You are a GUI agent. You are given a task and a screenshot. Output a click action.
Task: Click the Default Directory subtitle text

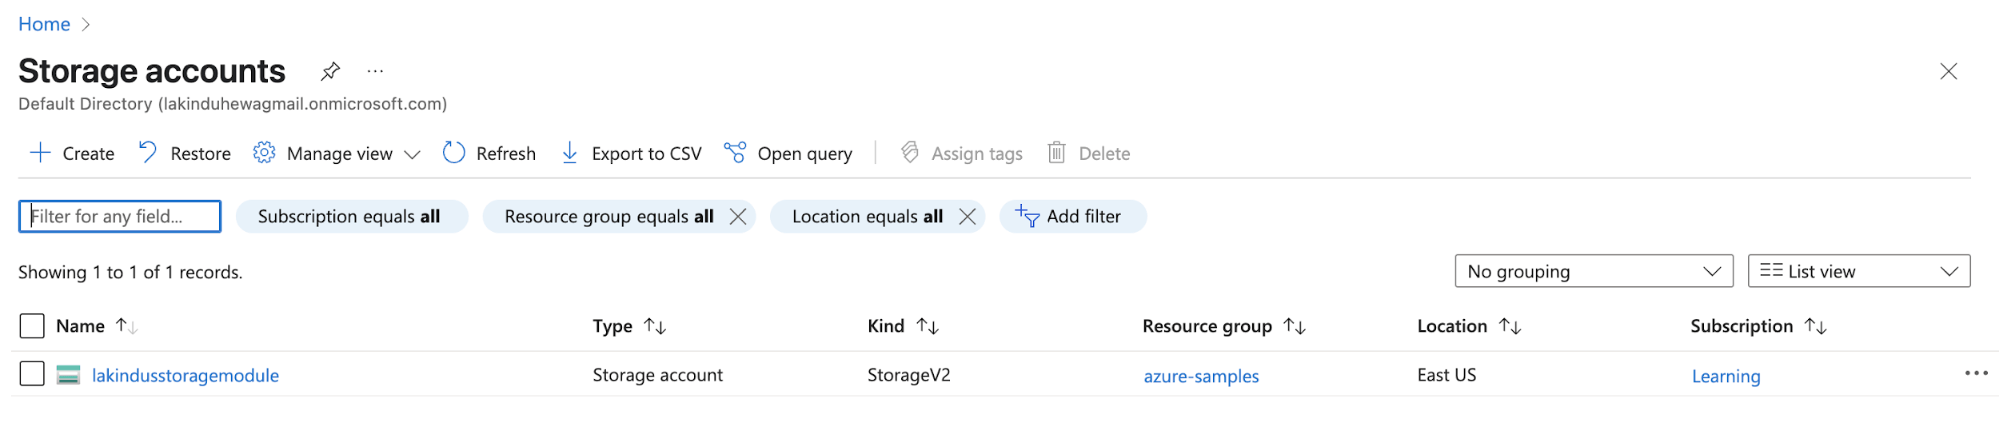click(x=232, y=104)
